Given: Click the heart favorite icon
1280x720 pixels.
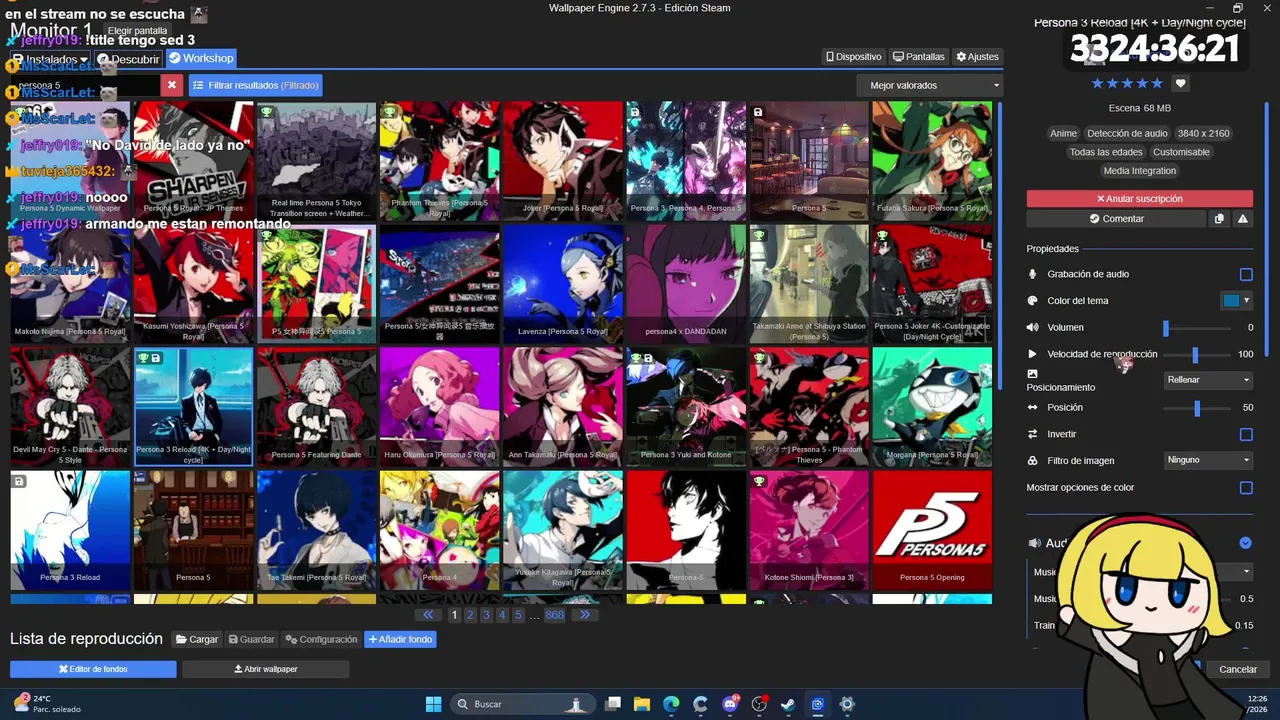Looking at the screenshot, I should [x=1180, y=84].
